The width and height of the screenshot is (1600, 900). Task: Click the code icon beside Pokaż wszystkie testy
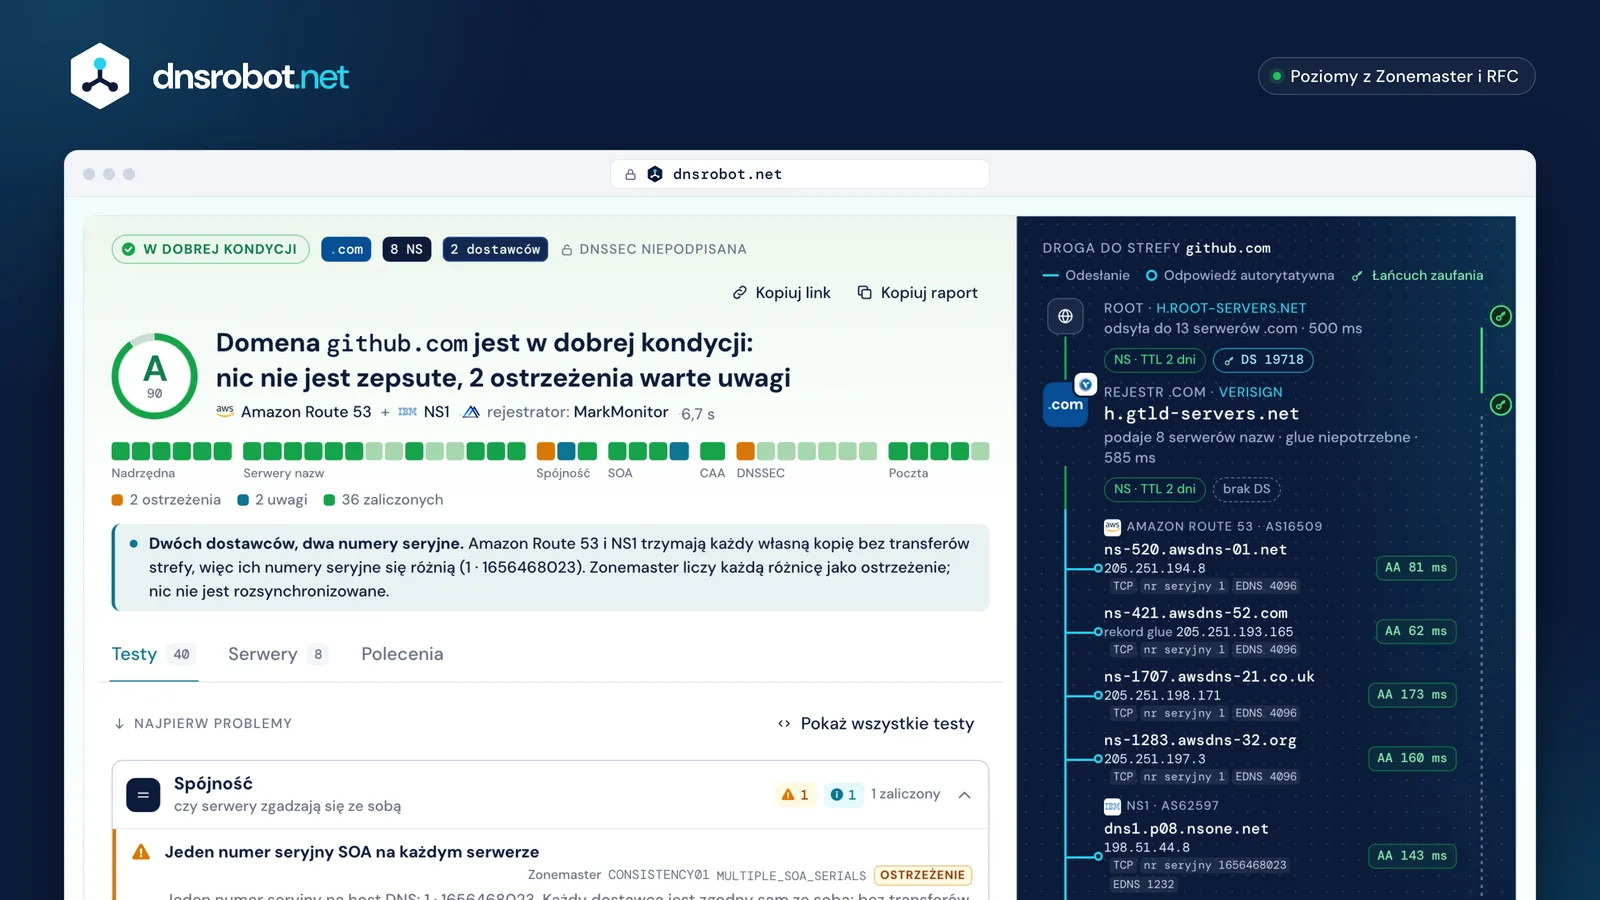(x=784, y=724)
